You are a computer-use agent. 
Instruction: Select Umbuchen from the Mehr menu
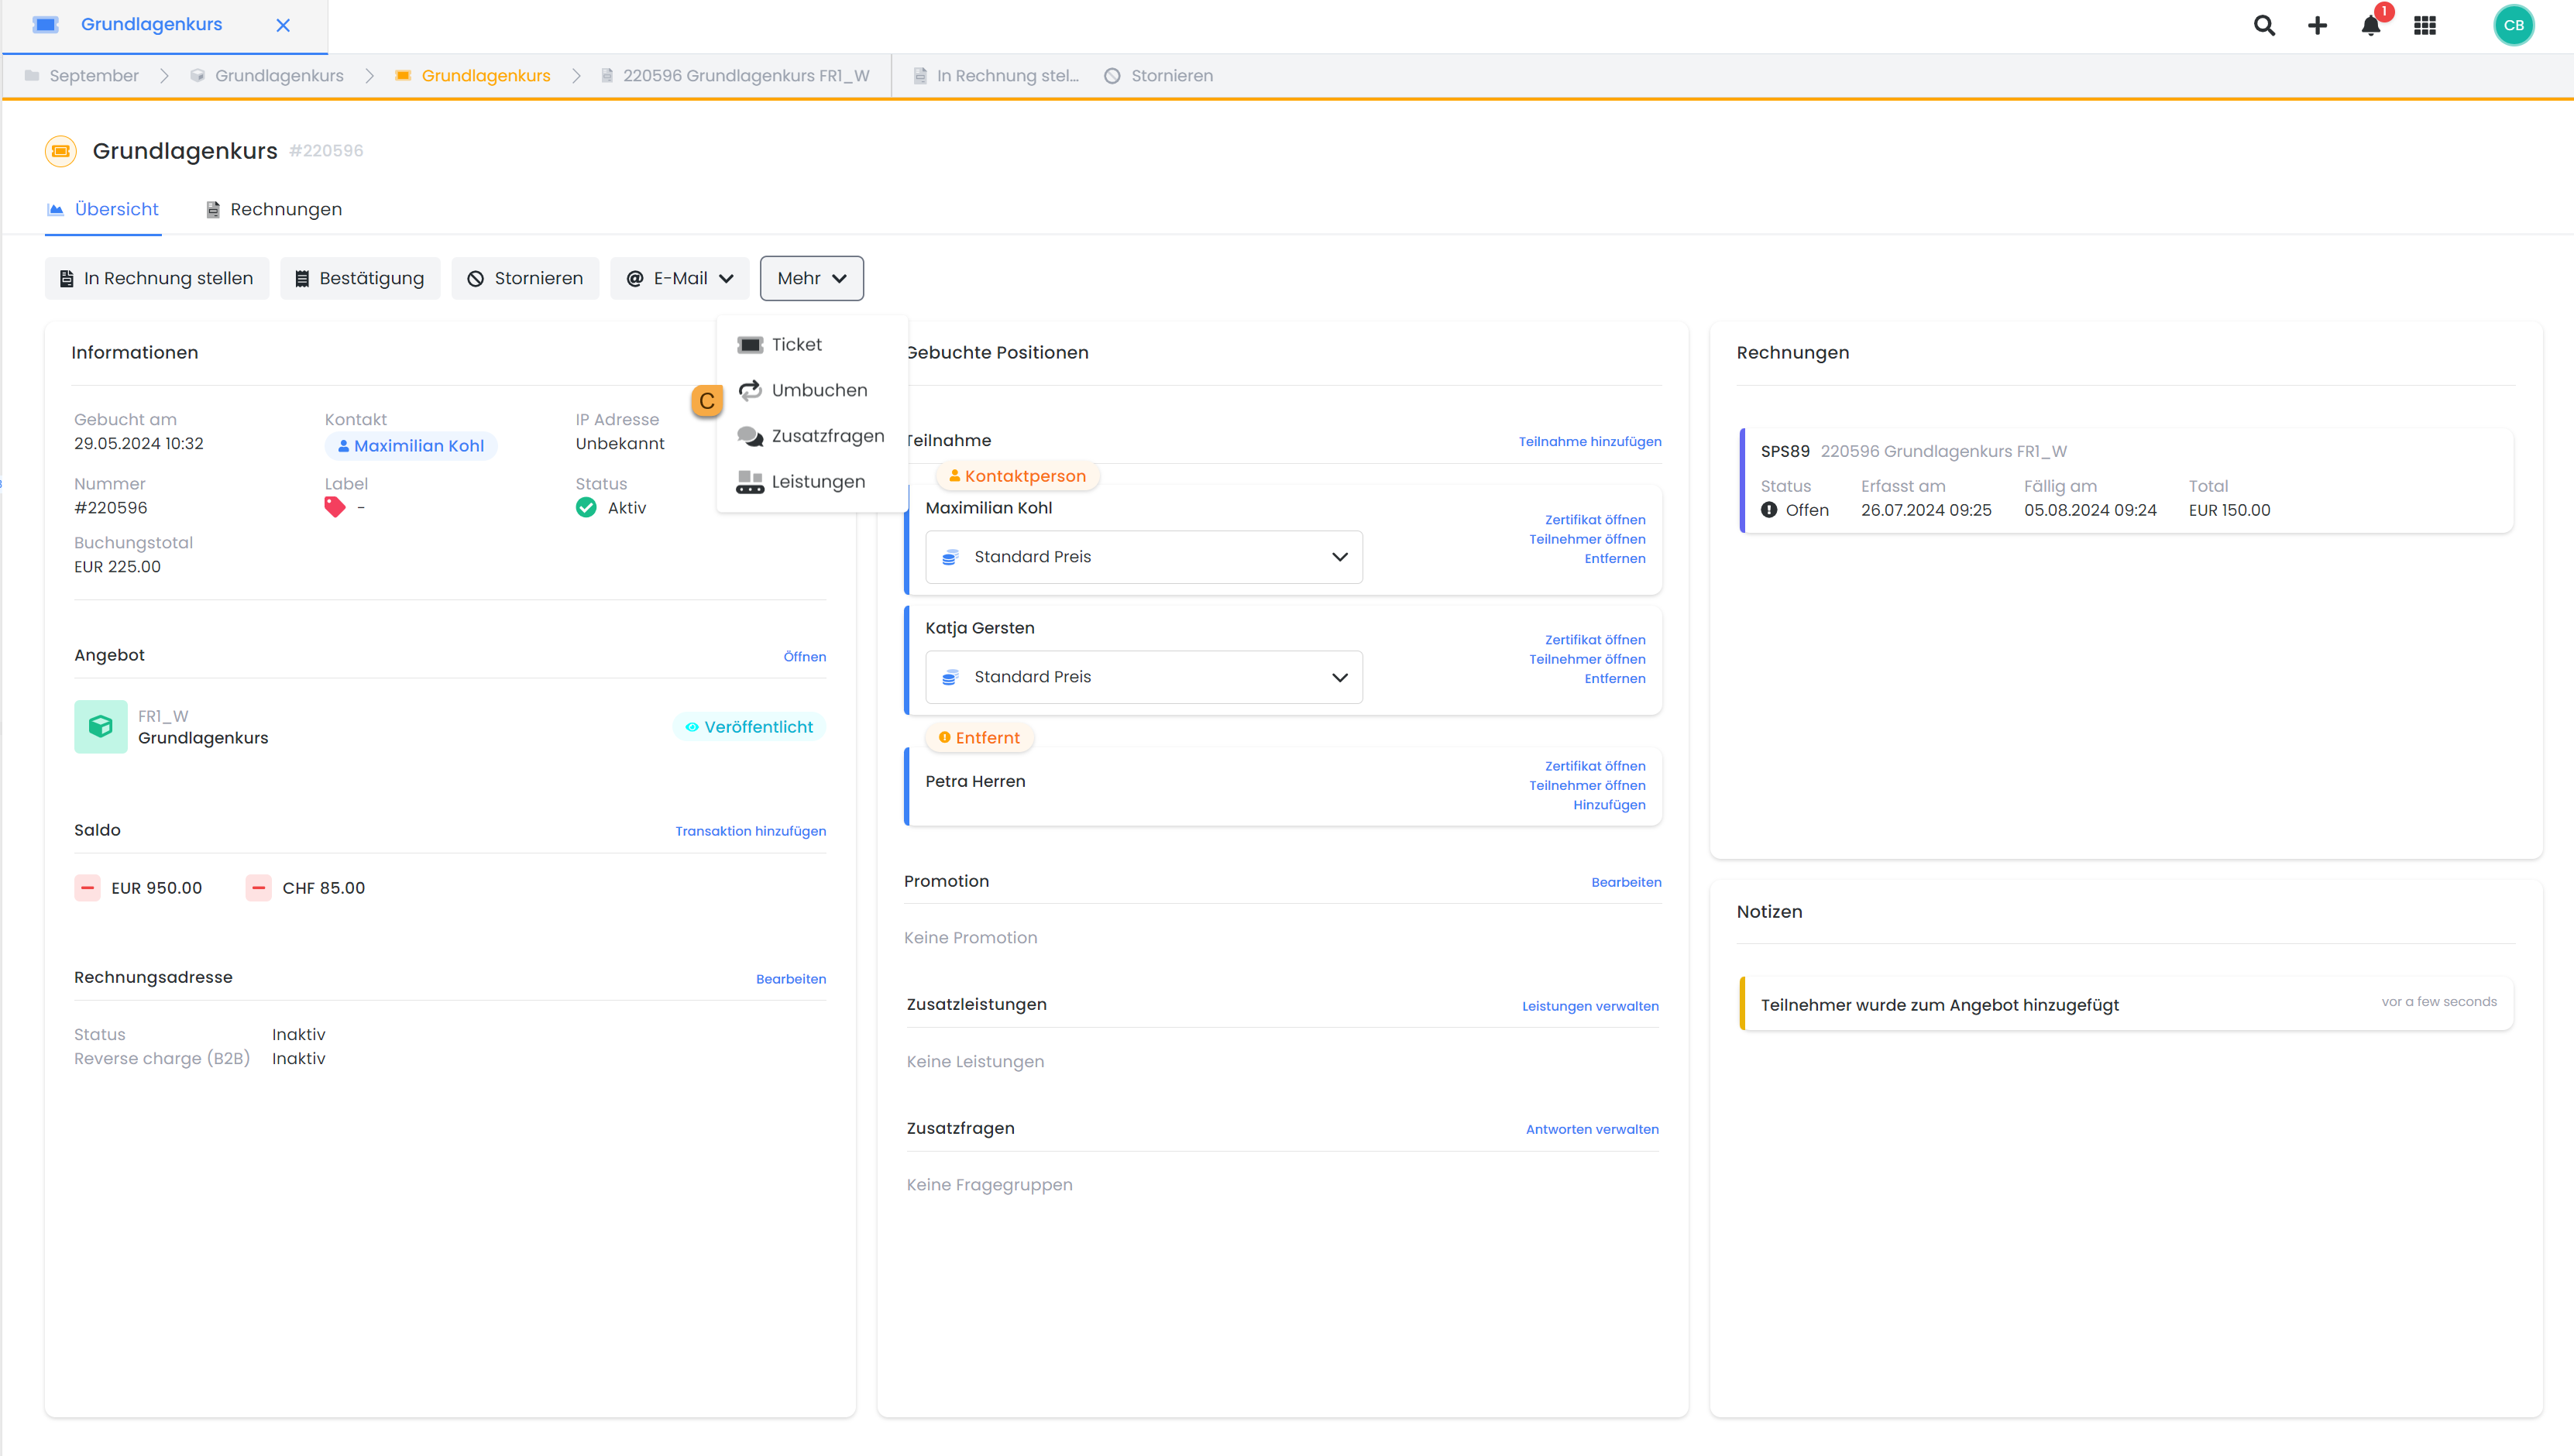point(818,390)
